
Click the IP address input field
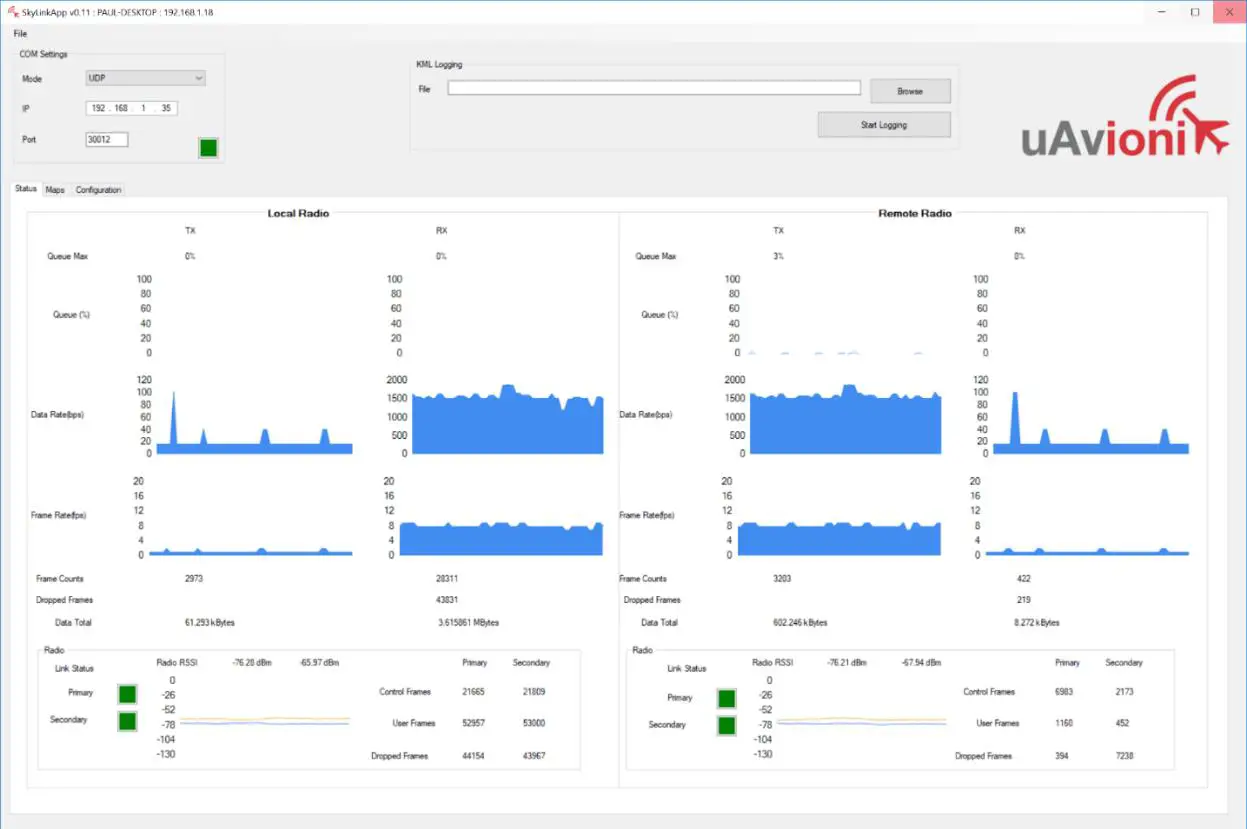(x=131, y=108)
